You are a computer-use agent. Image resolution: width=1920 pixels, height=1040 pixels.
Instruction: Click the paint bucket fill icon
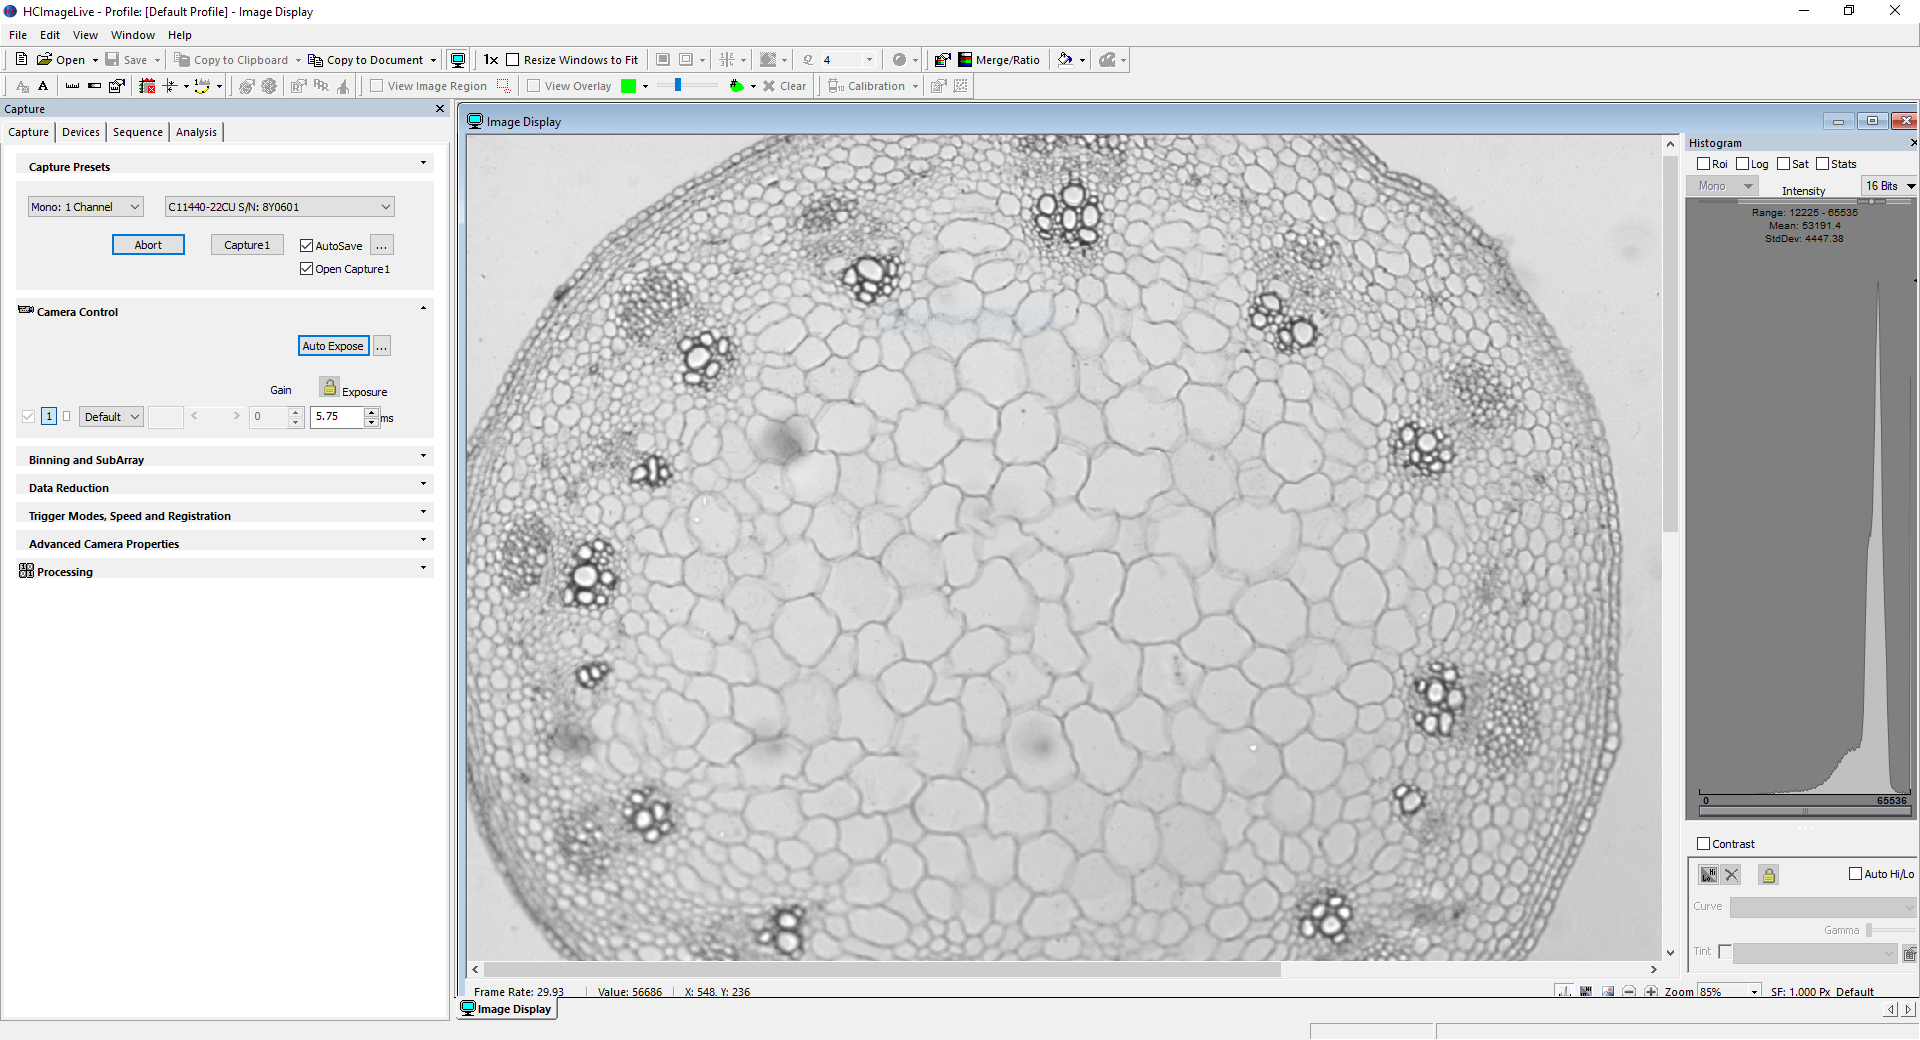(1066, 60)
